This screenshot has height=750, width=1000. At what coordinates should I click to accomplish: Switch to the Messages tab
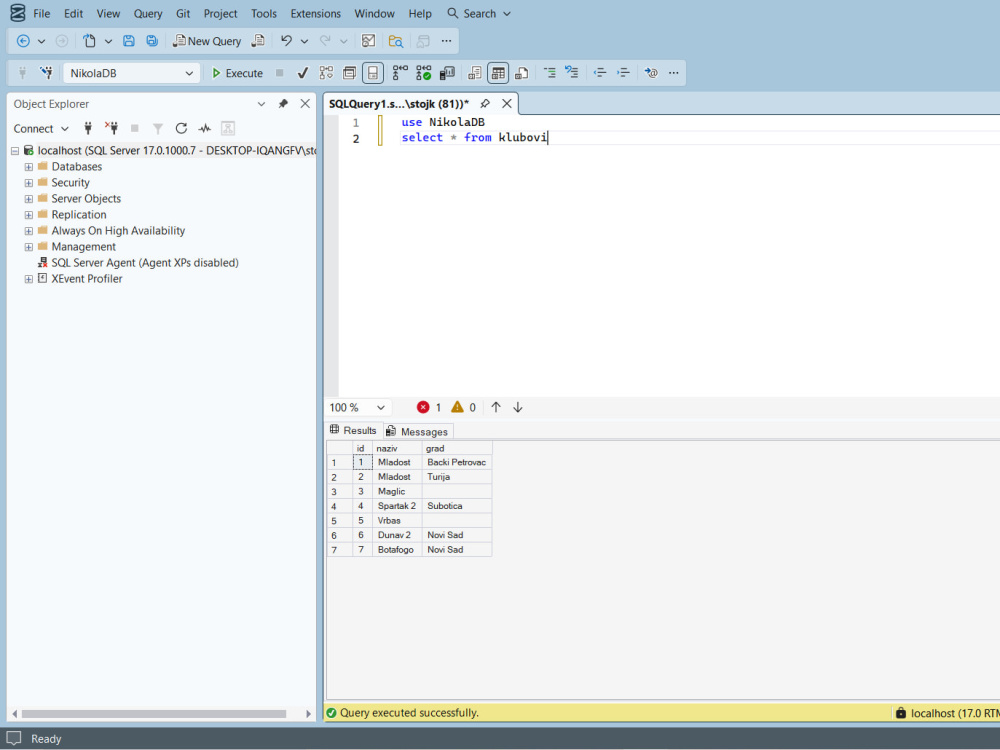[417, 432]
